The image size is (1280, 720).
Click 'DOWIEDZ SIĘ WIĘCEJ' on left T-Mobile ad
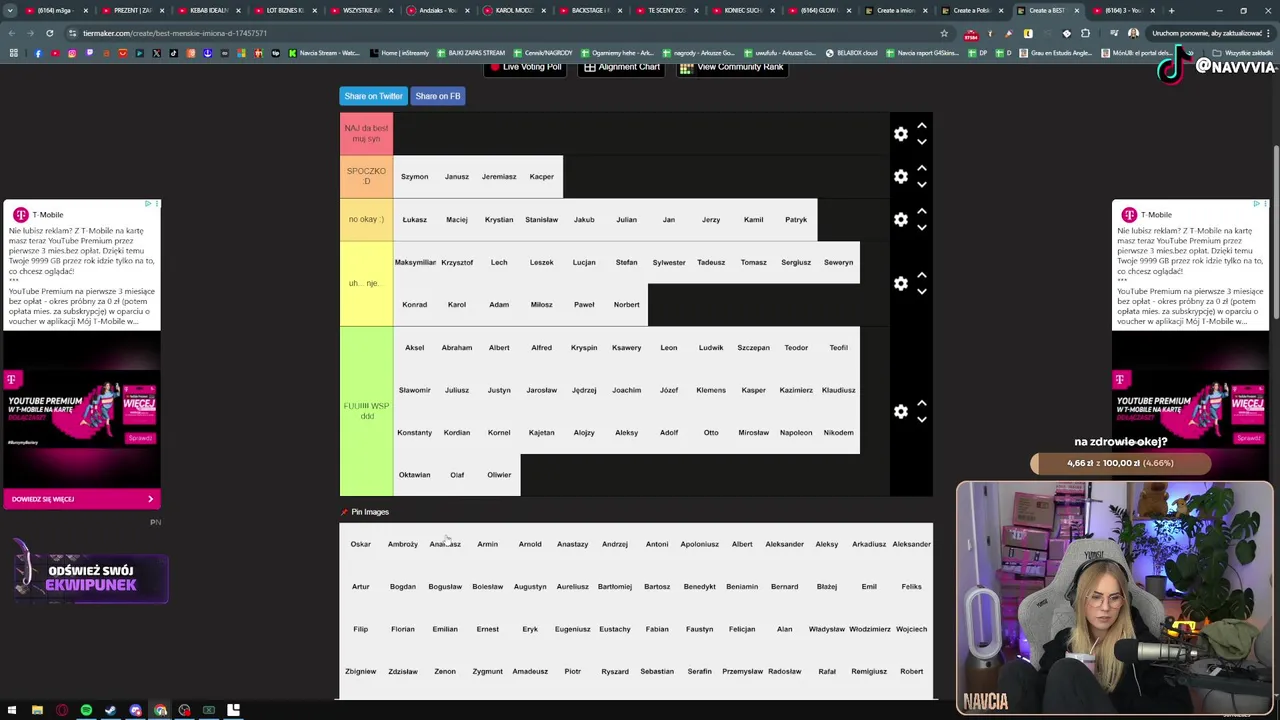(x=82, y=499)
